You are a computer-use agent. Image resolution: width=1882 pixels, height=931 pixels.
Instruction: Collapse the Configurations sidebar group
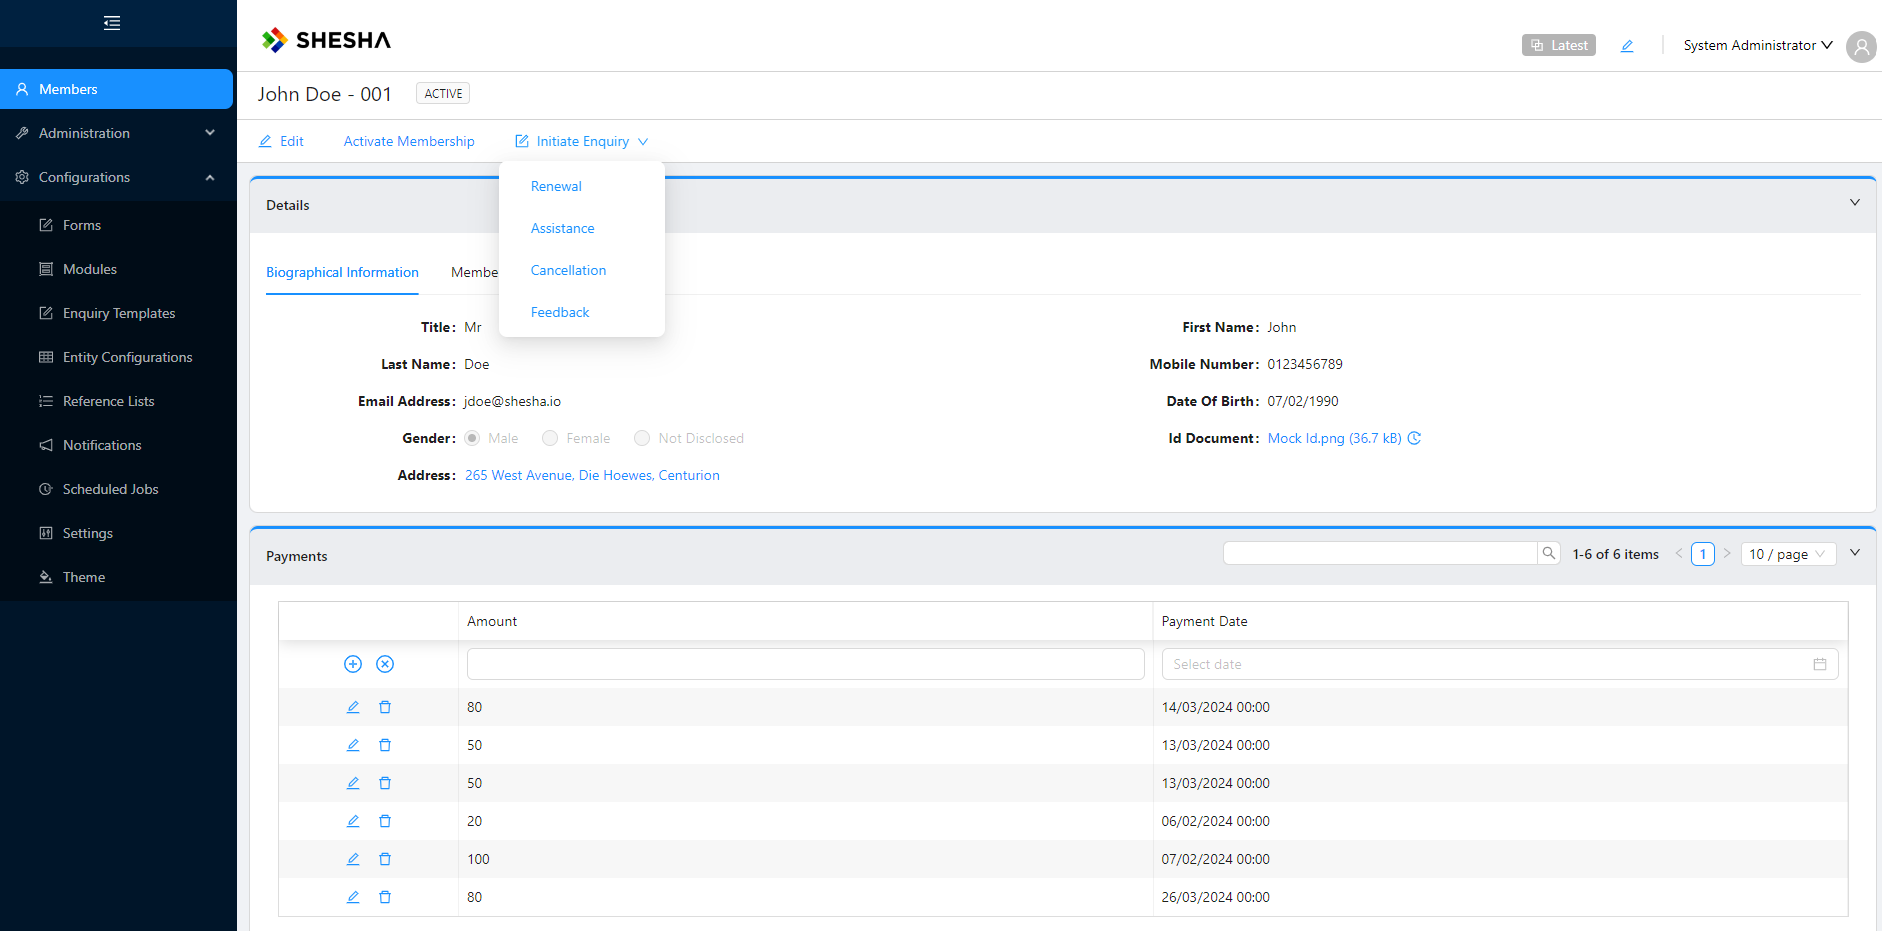click(x=118, y=177)
